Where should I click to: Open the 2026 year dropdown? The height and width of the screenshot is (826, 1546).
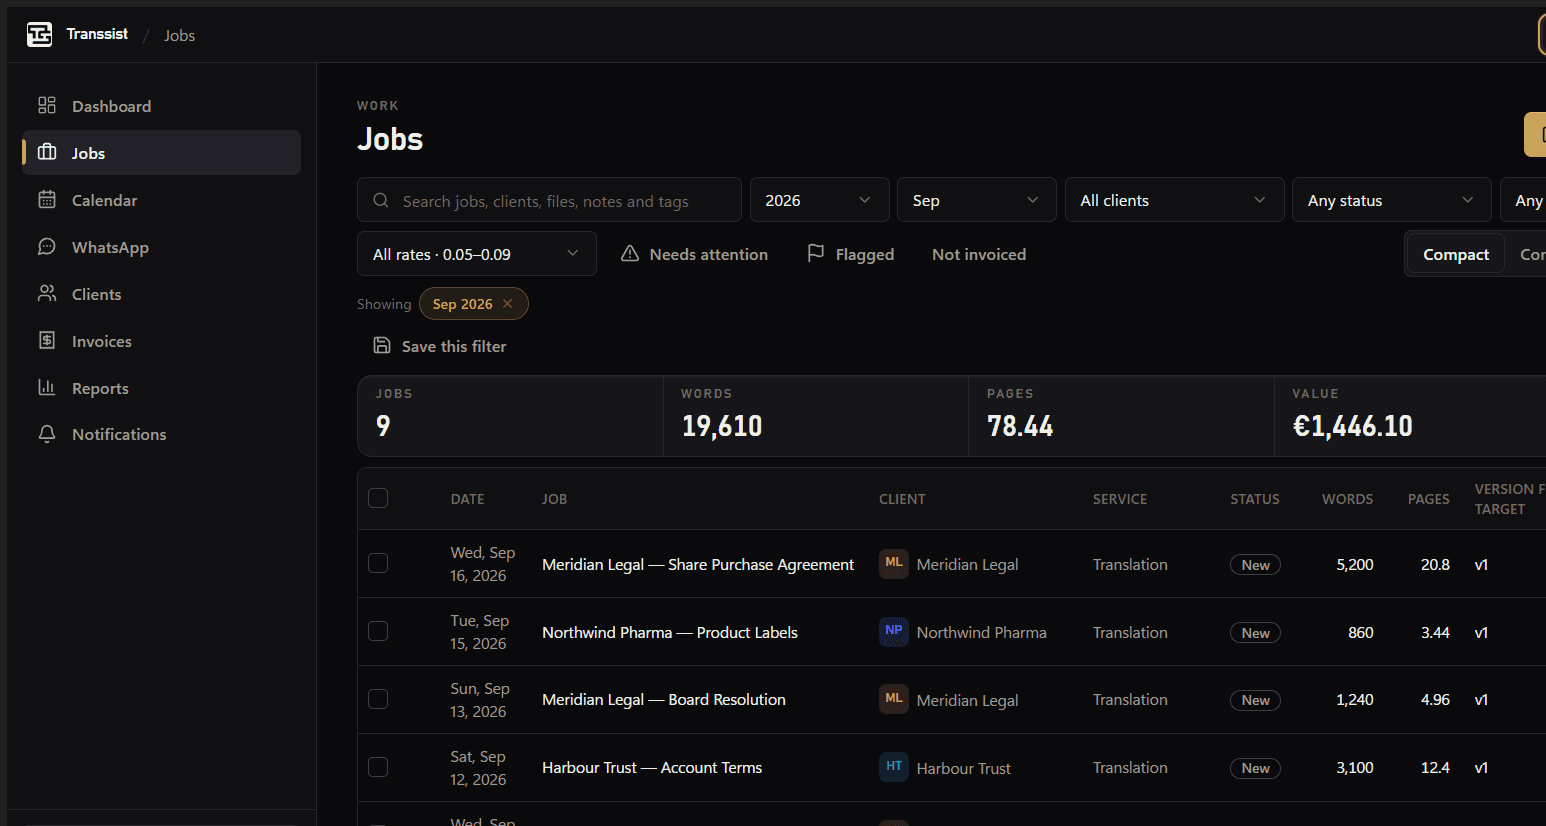tap(819, 200)
